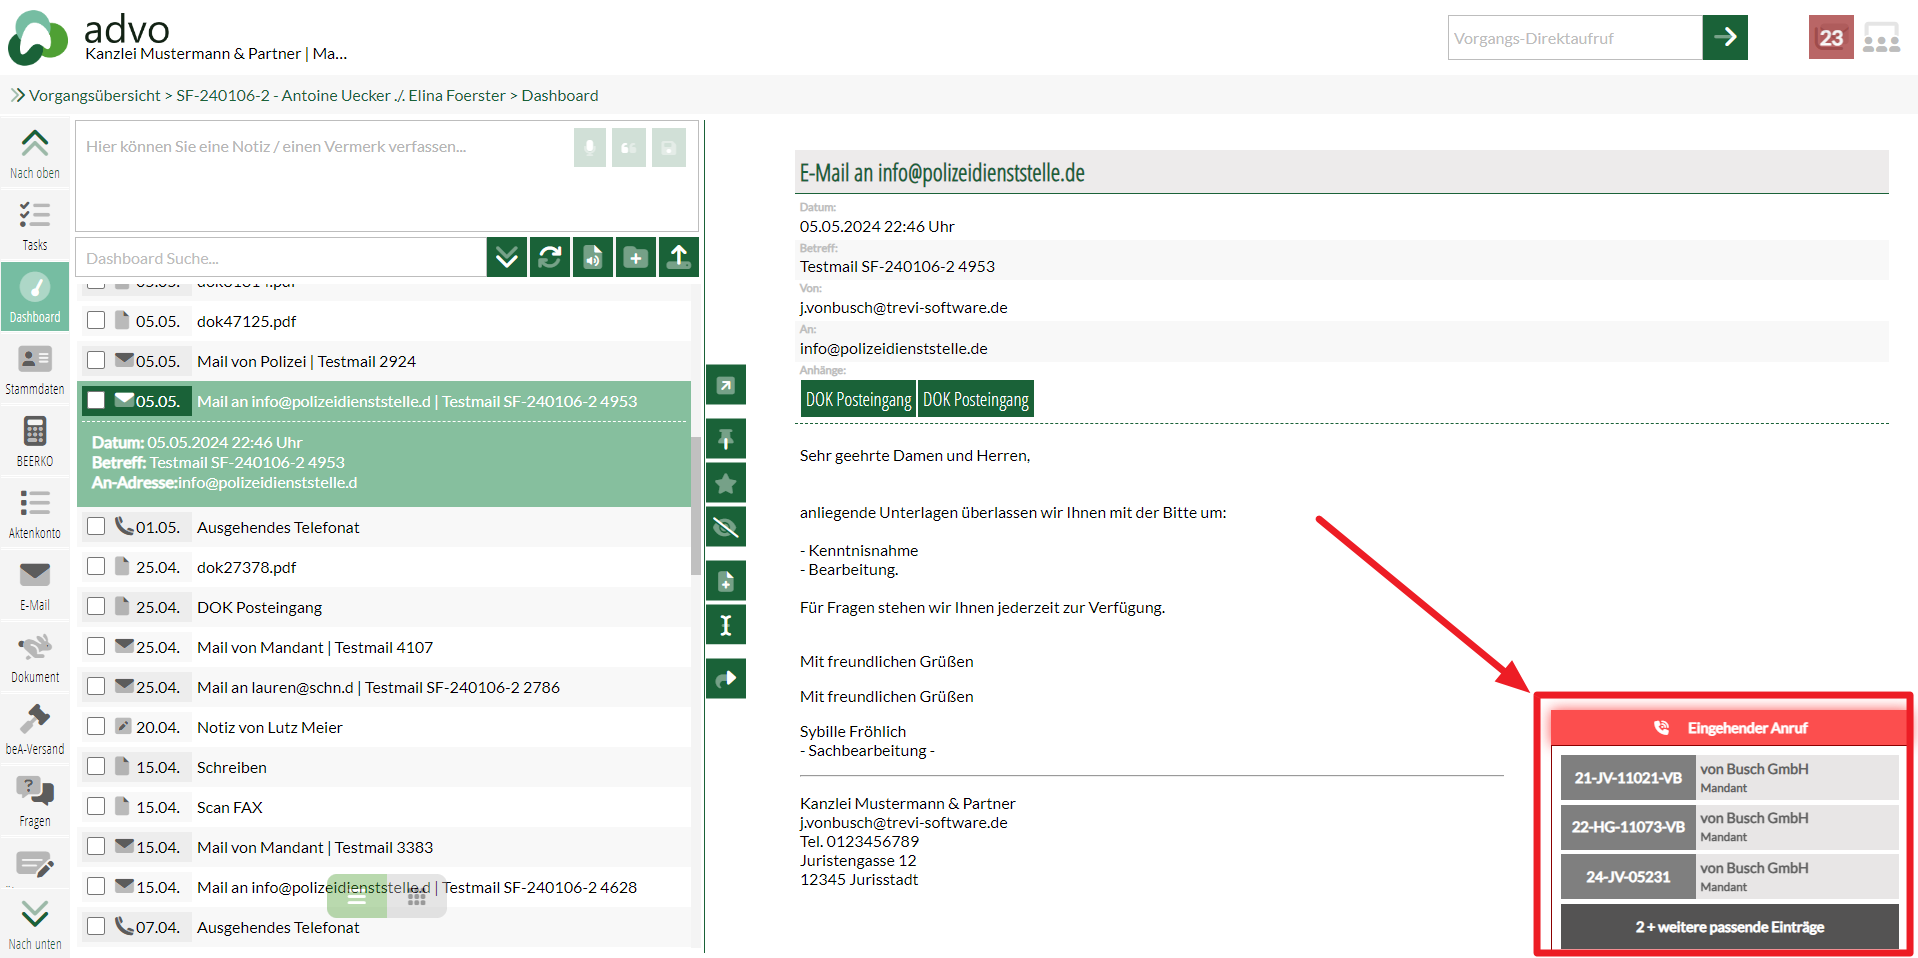Image resolution: width=1918 pixels, height=958 pixels.
Task: Open the Stammdaten section
Action: coord(35,369)
